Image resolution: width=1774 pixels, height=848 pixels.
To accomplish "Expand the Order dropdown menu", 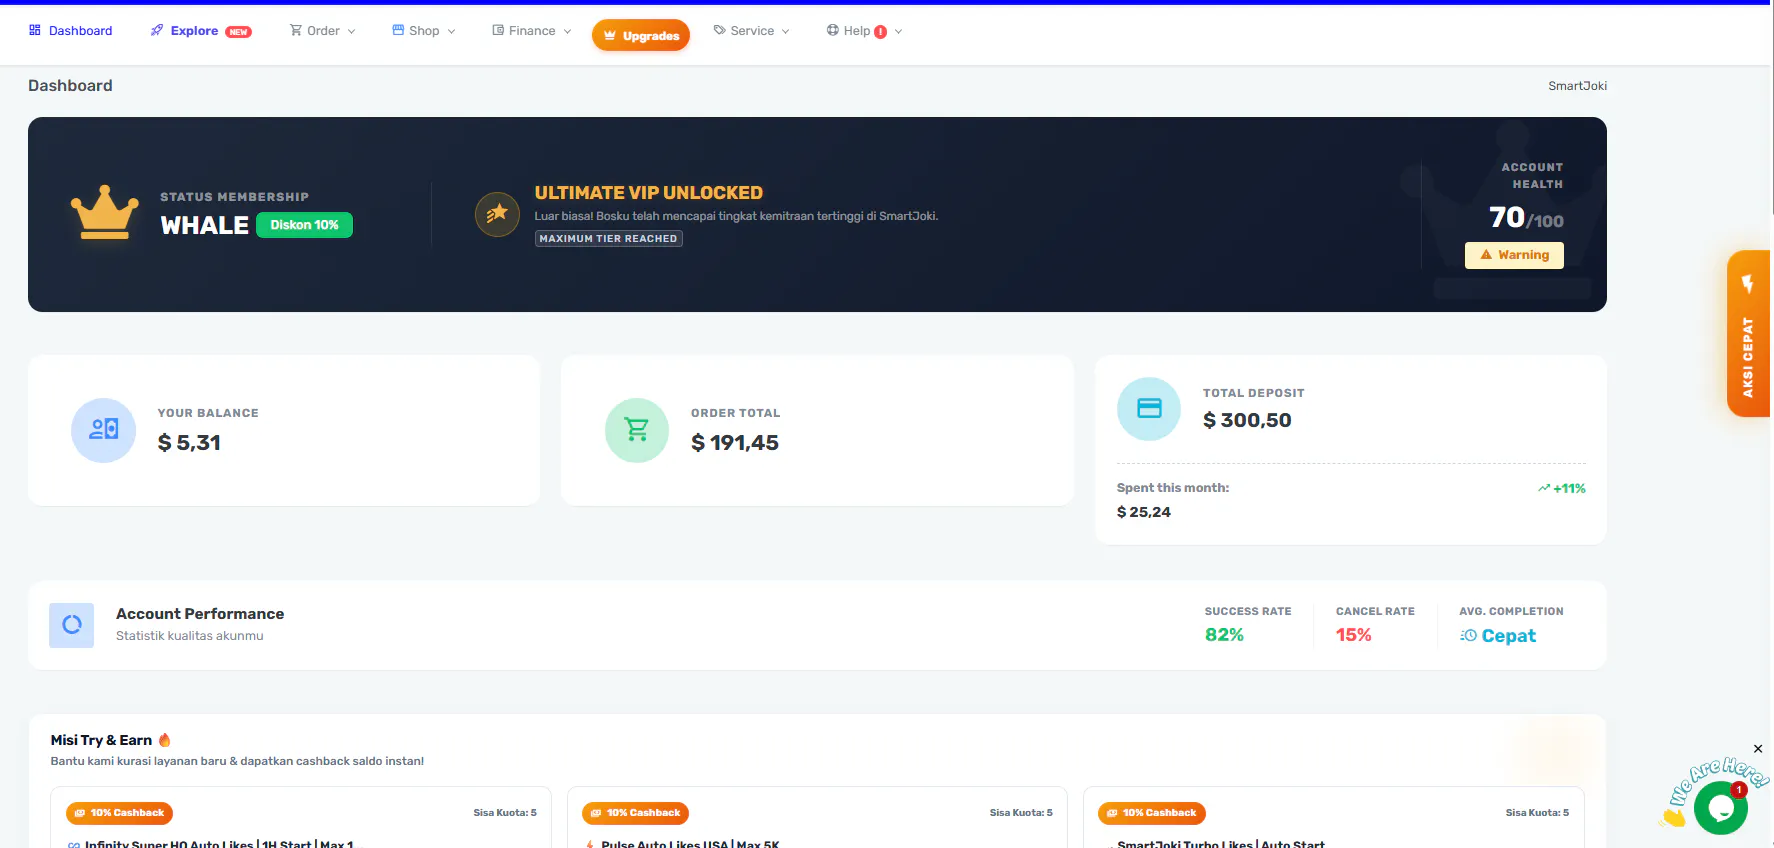I will pos(322,31).
